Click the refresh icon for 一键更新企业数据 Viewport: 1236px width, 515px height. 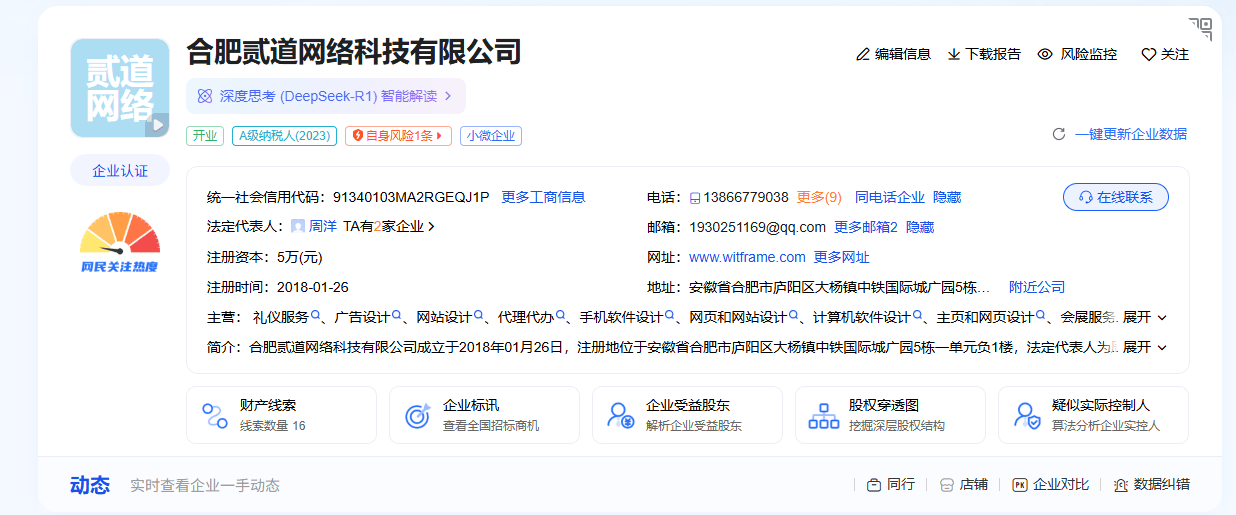pyautogui.click(x=1059, y=134)
